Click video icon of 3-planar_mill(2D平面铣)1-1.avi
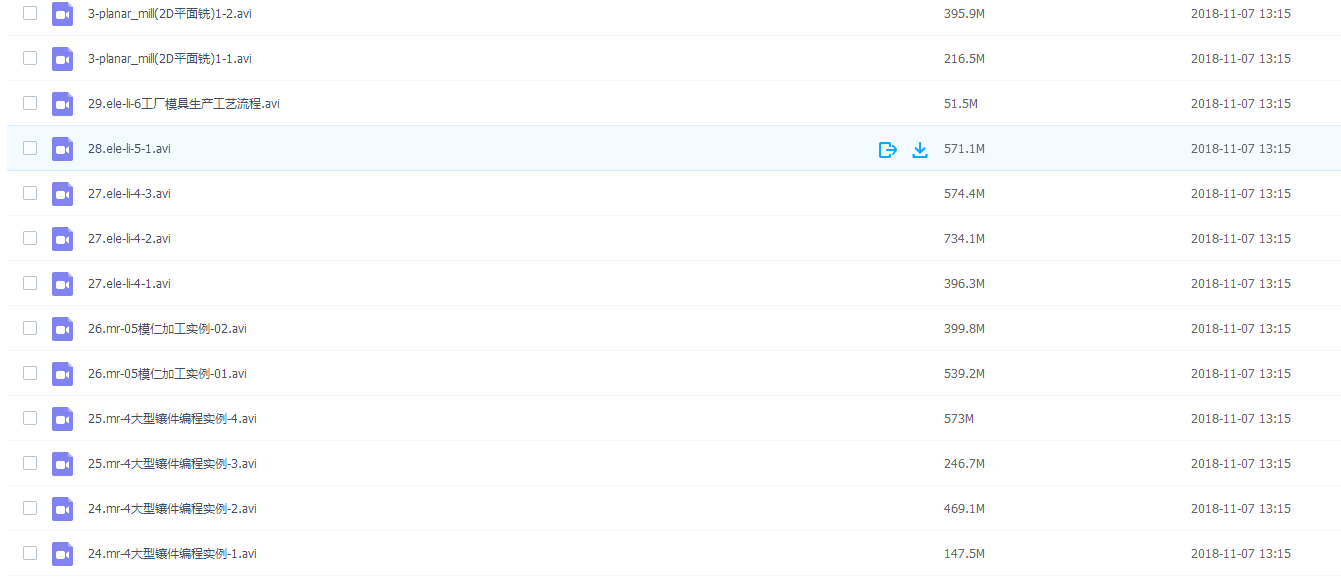The image size is (1341, 580). tap(63, 59)
